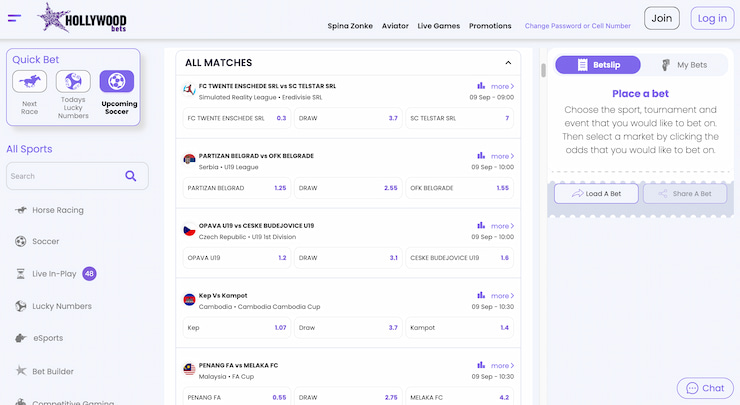Bet on OFK Belgrade at 1.55
The width and height of the screenshot is (740, 405).
459,188
